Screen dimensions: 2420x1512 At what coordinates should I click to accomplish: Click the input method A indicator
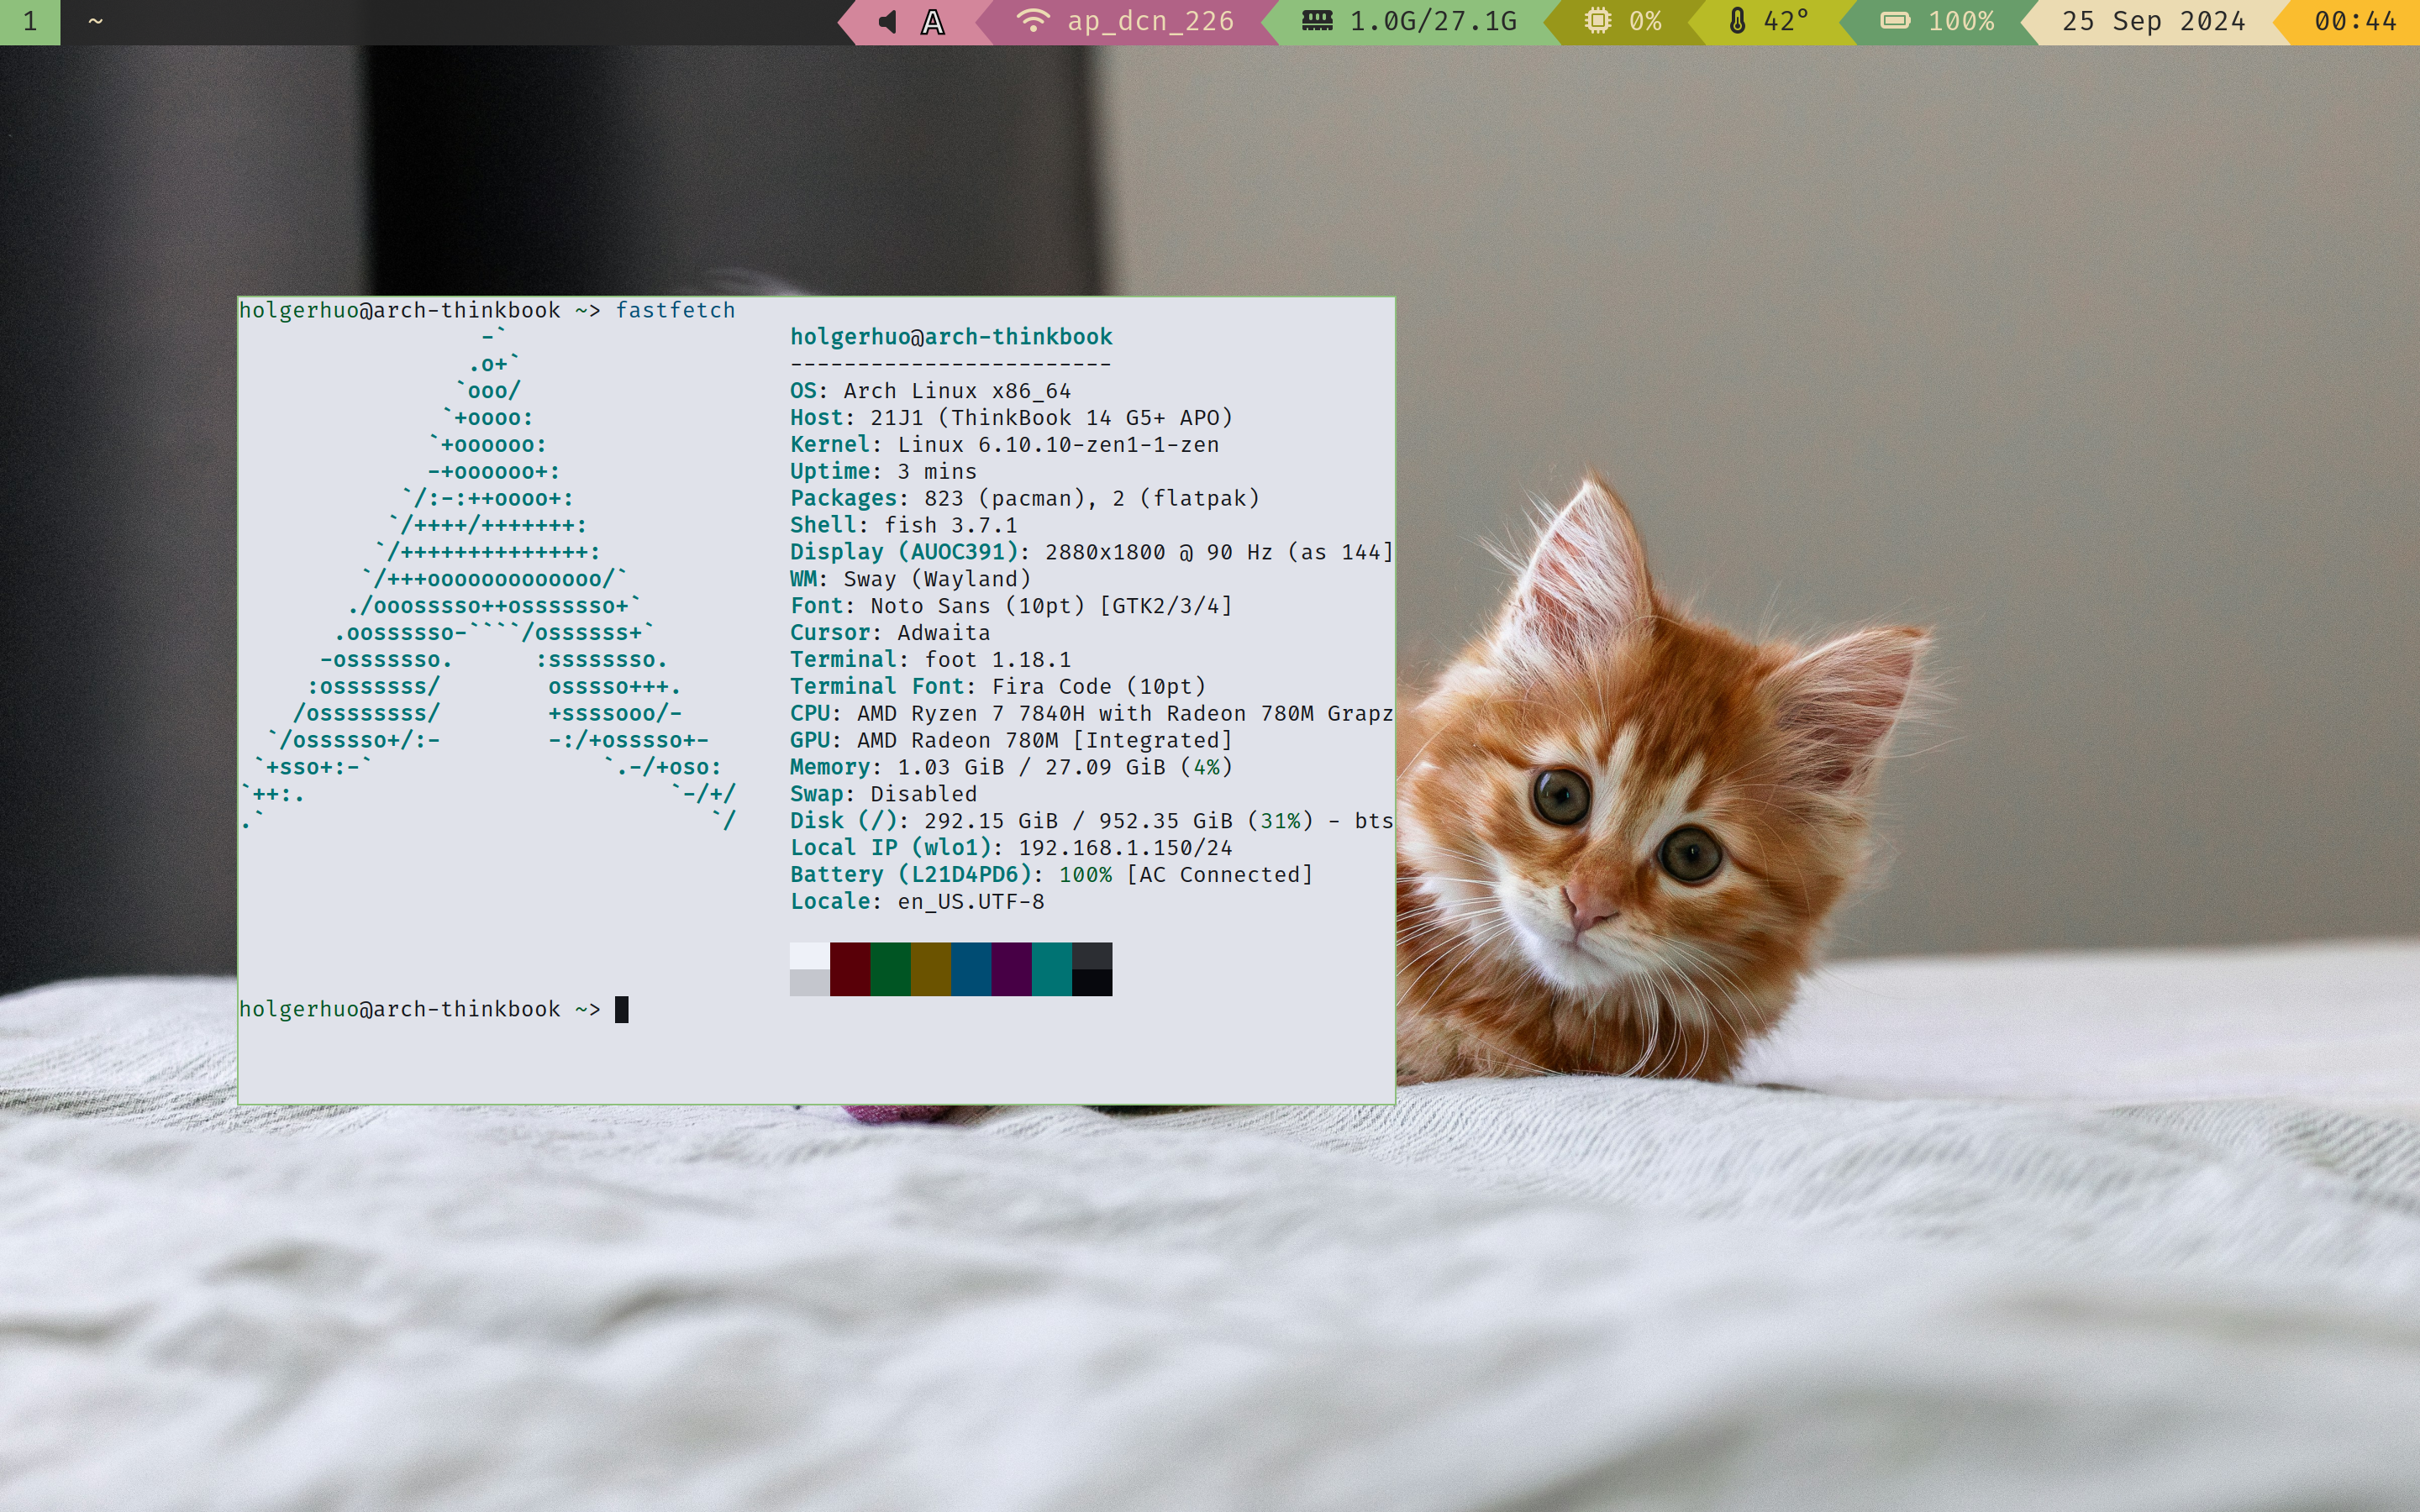[x=933, y=22]
